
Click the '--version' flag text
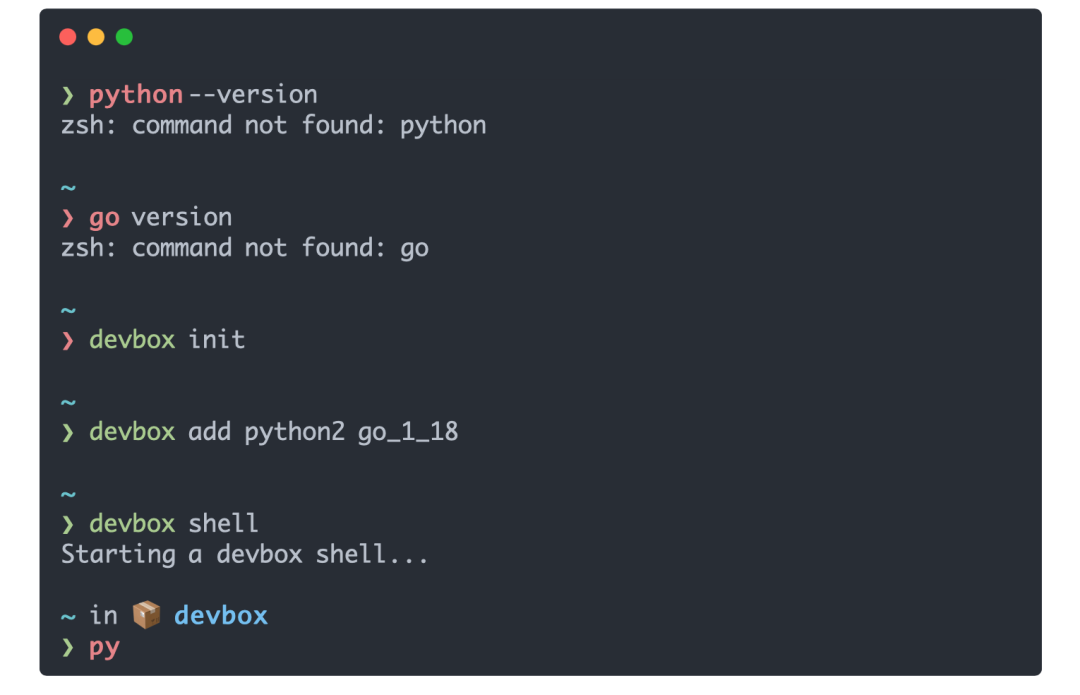pos(253,95)
